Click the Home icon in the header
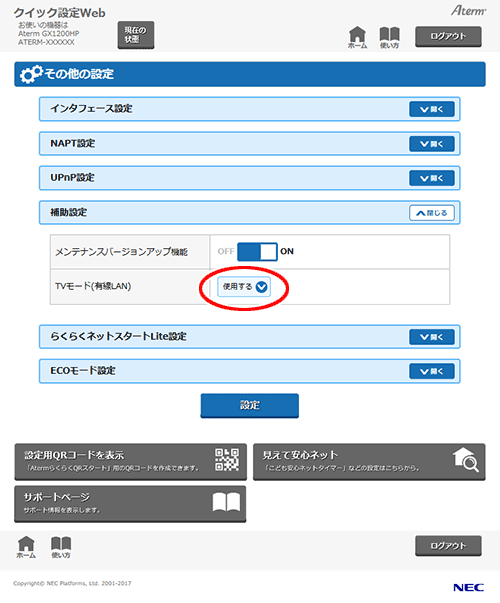This screenshot has height=603, width=500. [x=357, y=37]
